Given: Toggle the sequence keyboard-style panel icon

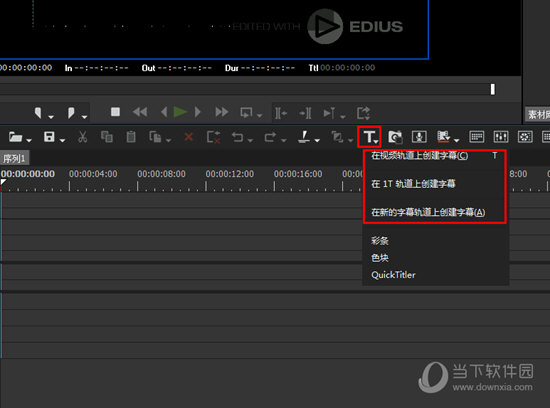Looking at the screenshot, I should (476, 137).
